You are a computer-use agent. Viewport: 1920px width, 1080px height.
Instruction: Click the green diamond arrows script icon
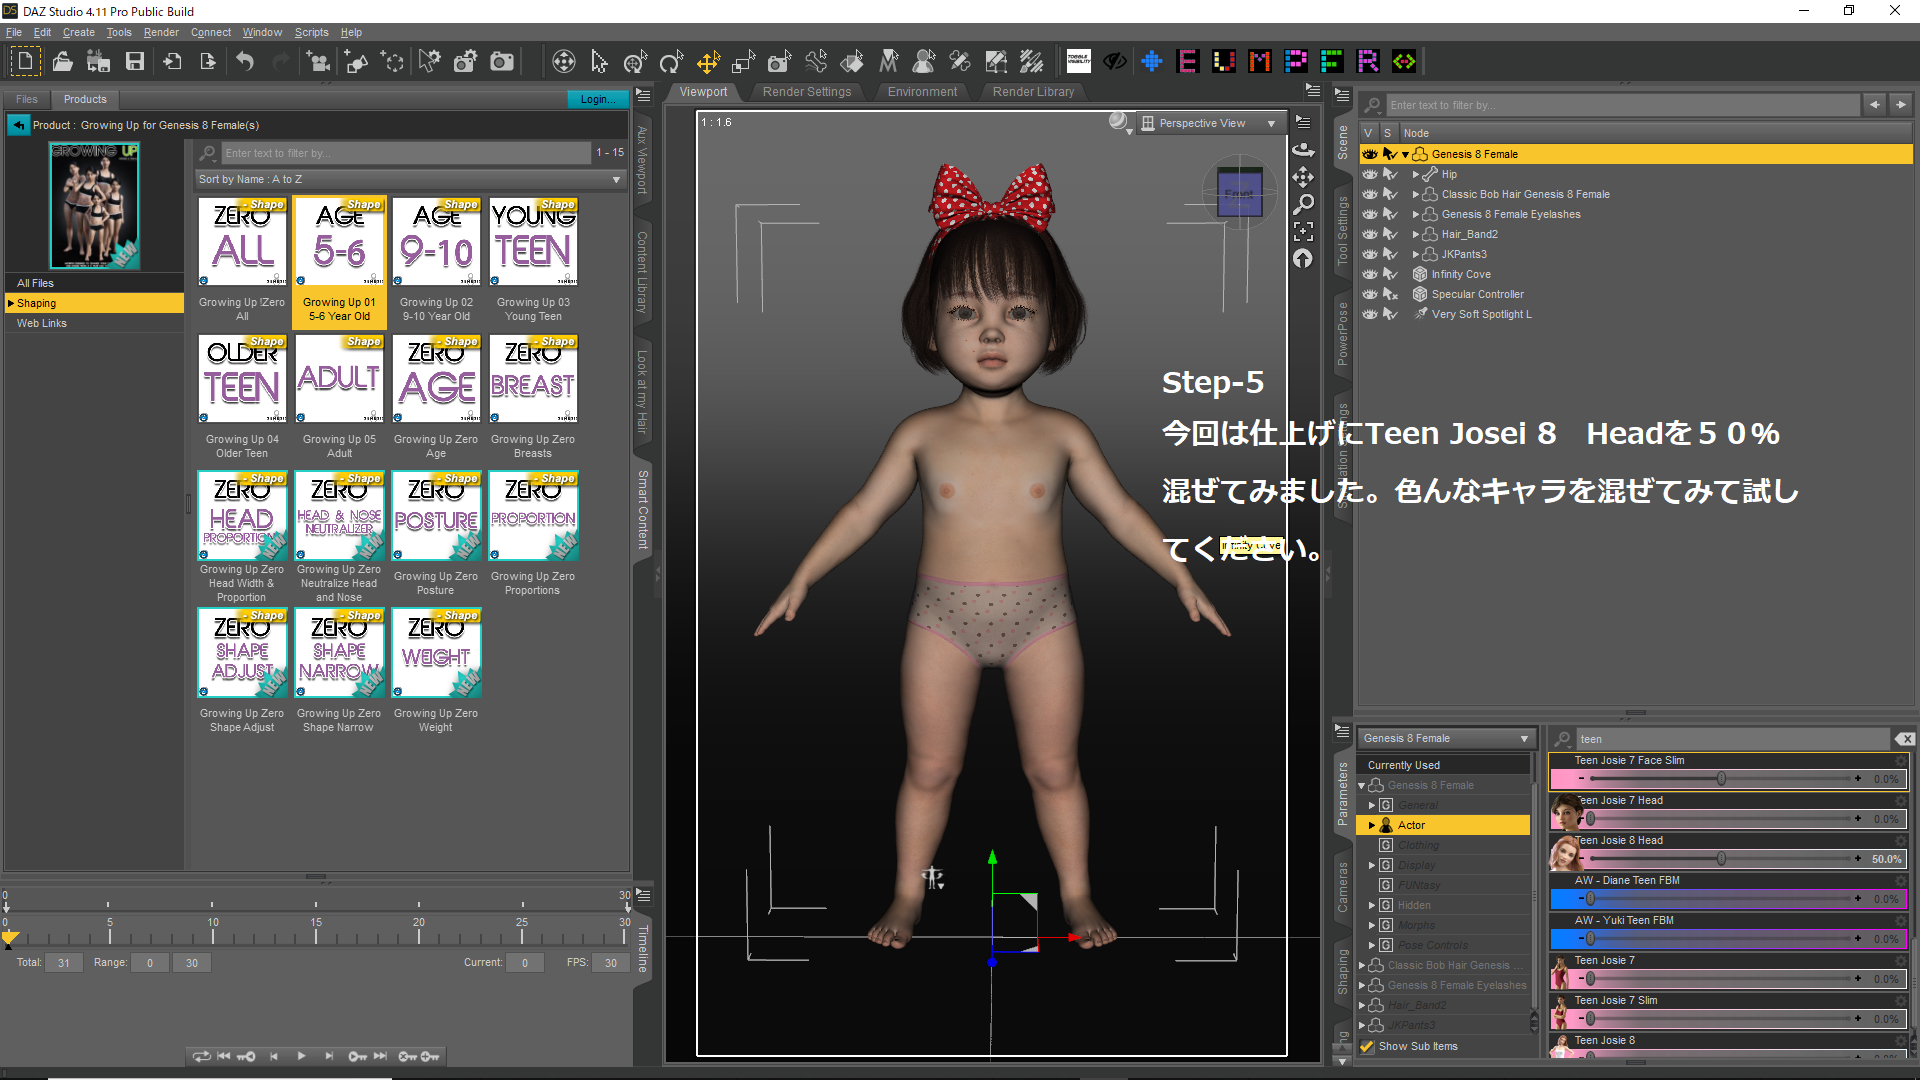pos(1404,62)
